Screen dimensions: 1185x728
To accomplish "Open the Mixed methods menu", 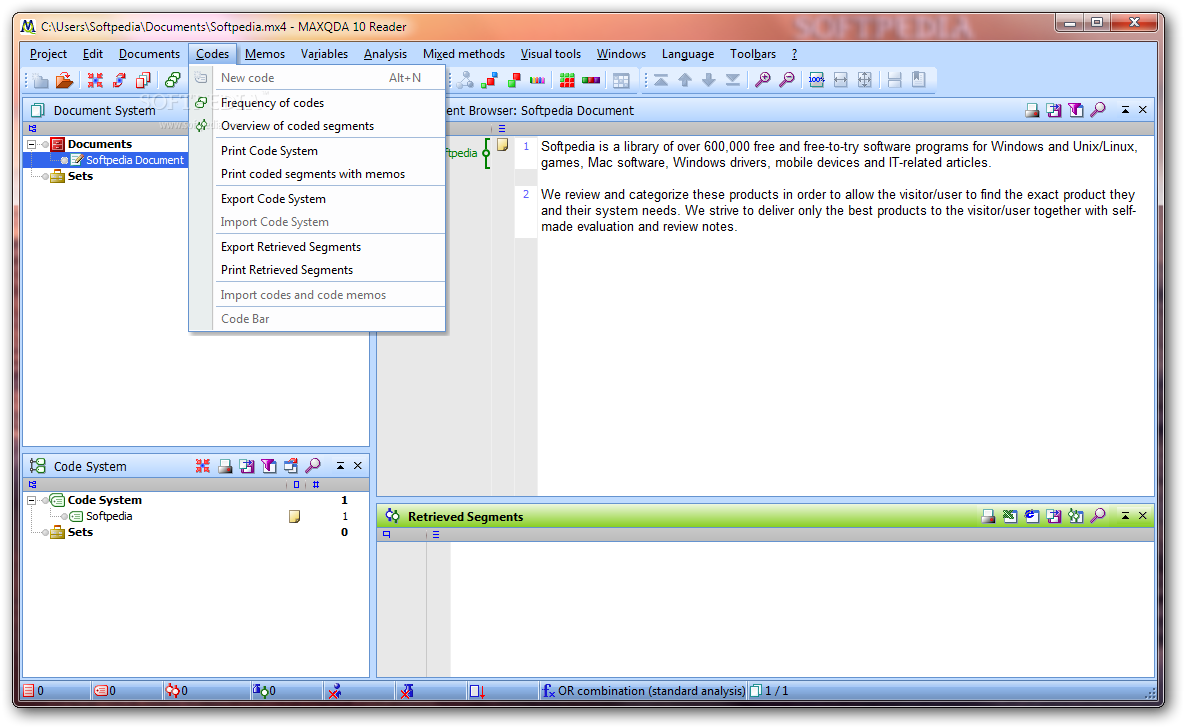I will [x=464, y=54].
